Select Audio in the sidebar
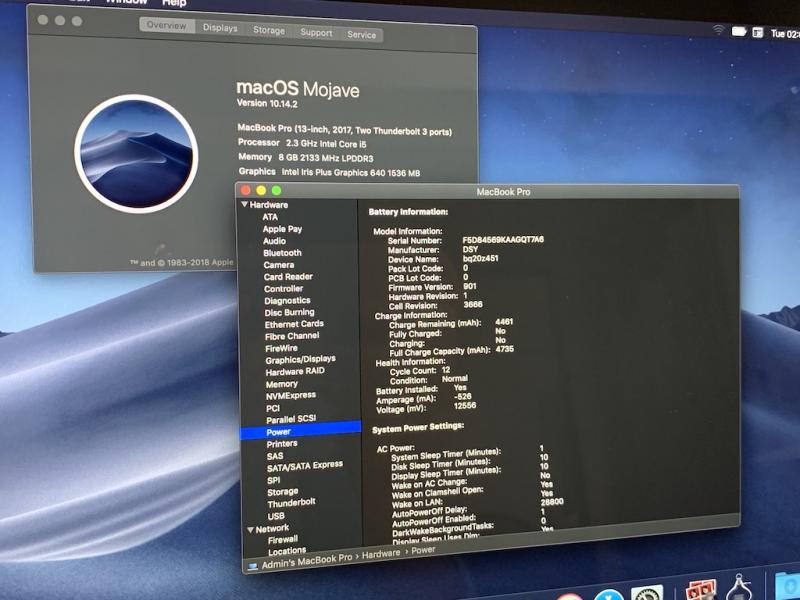 (x=274, y=241)
